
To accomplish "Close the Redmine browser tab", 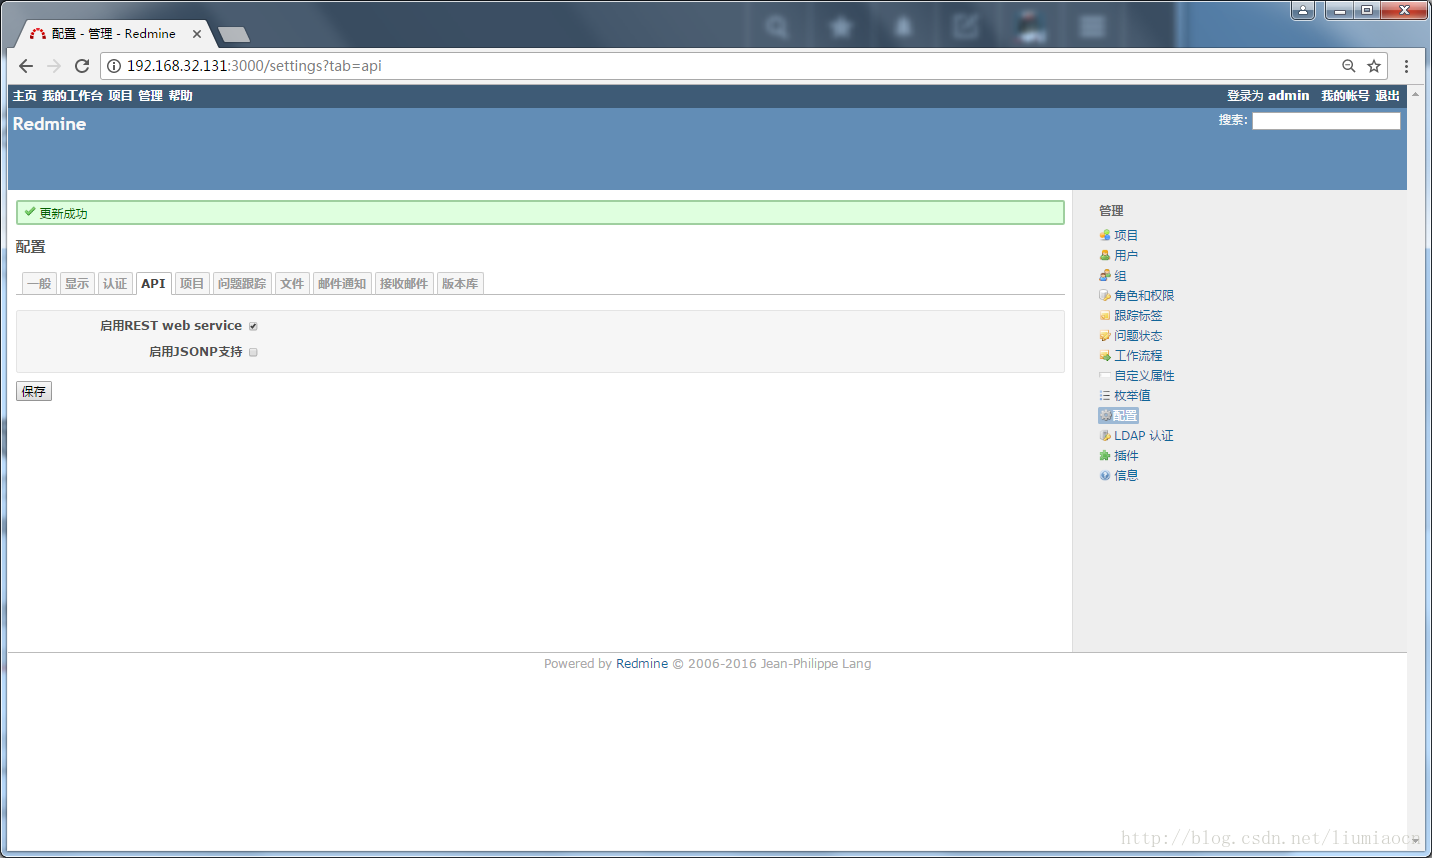I will click(x=197, y=34).
